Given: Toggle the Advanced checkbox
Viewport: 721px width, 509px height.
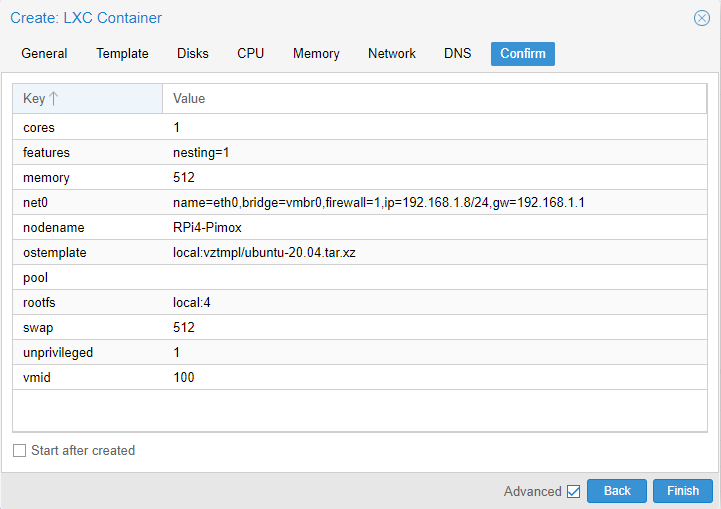Looking at the screenshot, I should click(573, 491).
